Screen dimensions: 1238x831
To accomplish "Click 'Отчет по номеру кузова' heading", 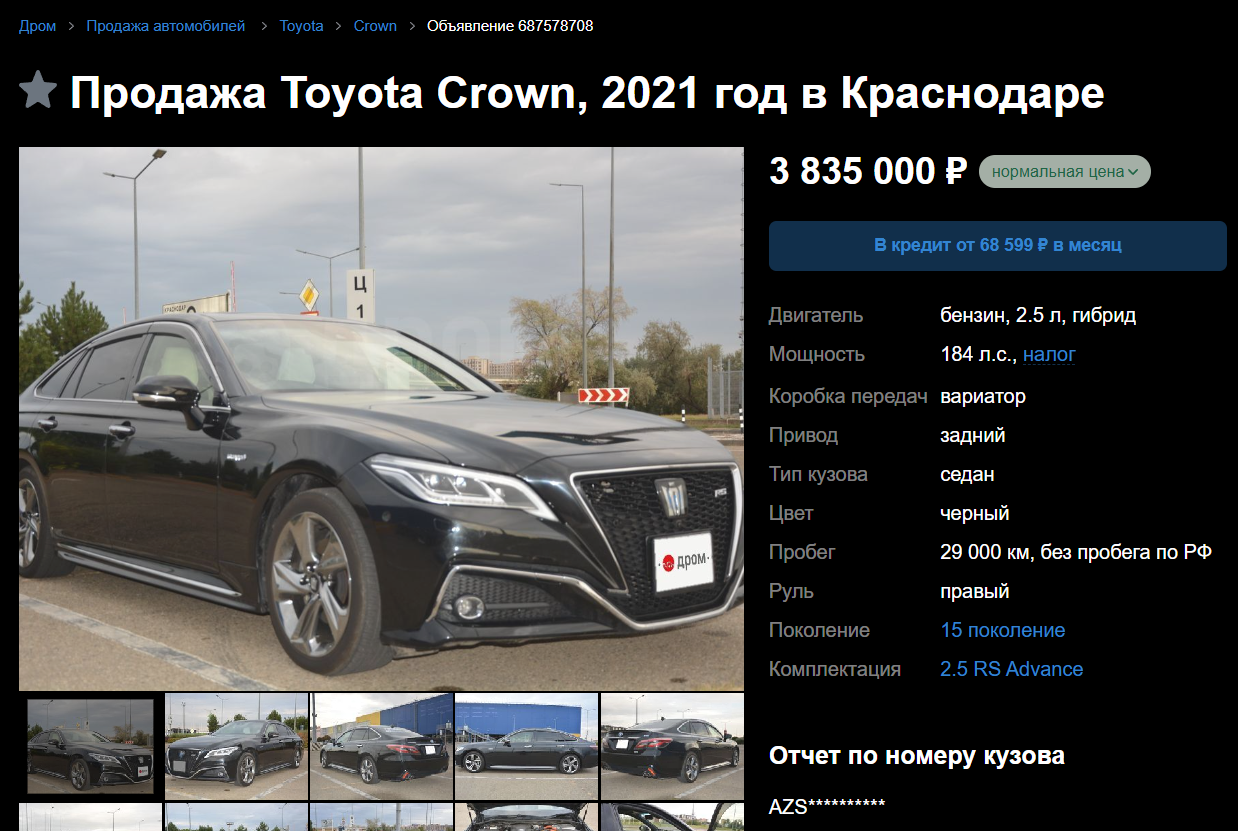I will [917, 756].
